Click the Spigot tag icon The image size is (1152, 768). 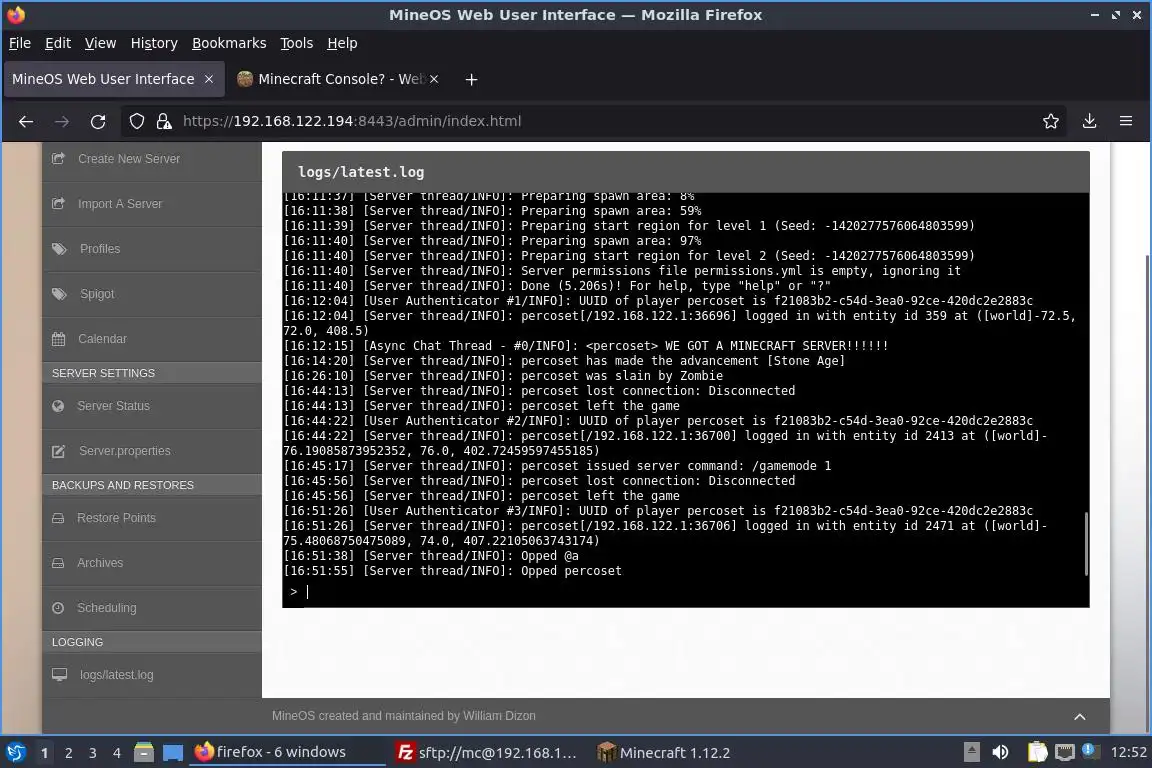coord(59,293)
